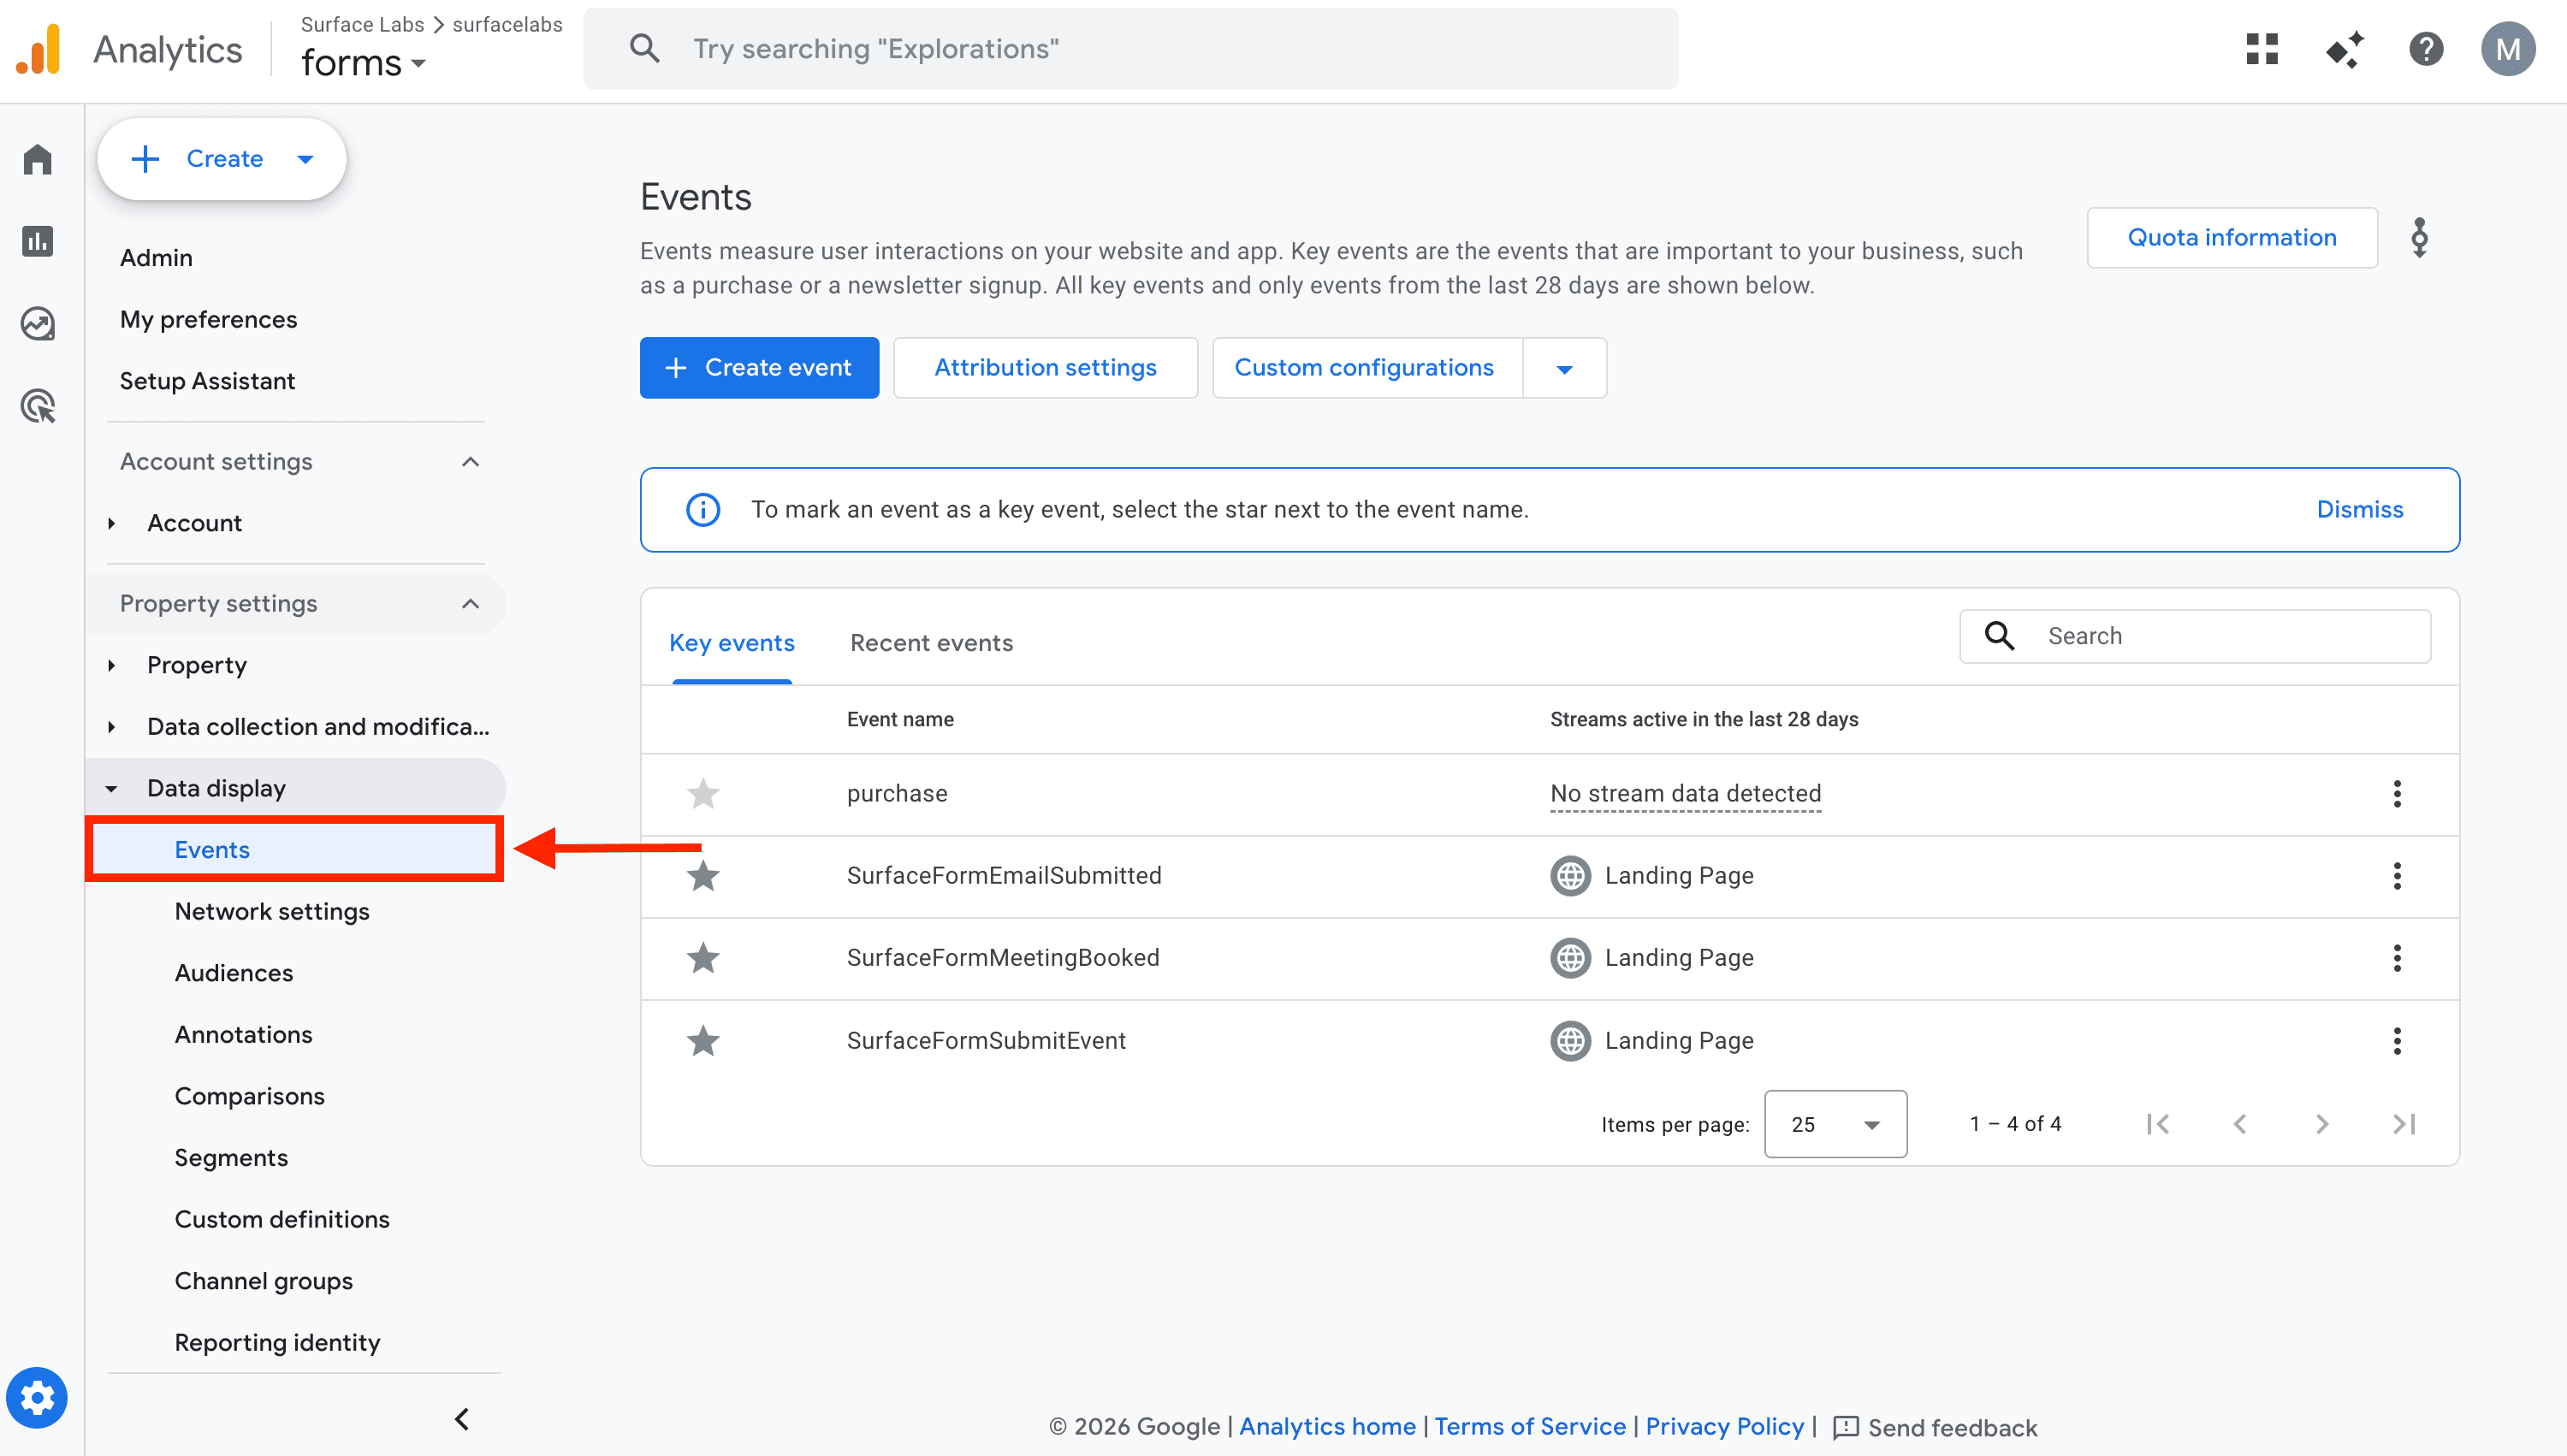Select Events in Data display
Image resolution: width=2567 pixels, height=1456 pixels.
(x=295, y=850)
